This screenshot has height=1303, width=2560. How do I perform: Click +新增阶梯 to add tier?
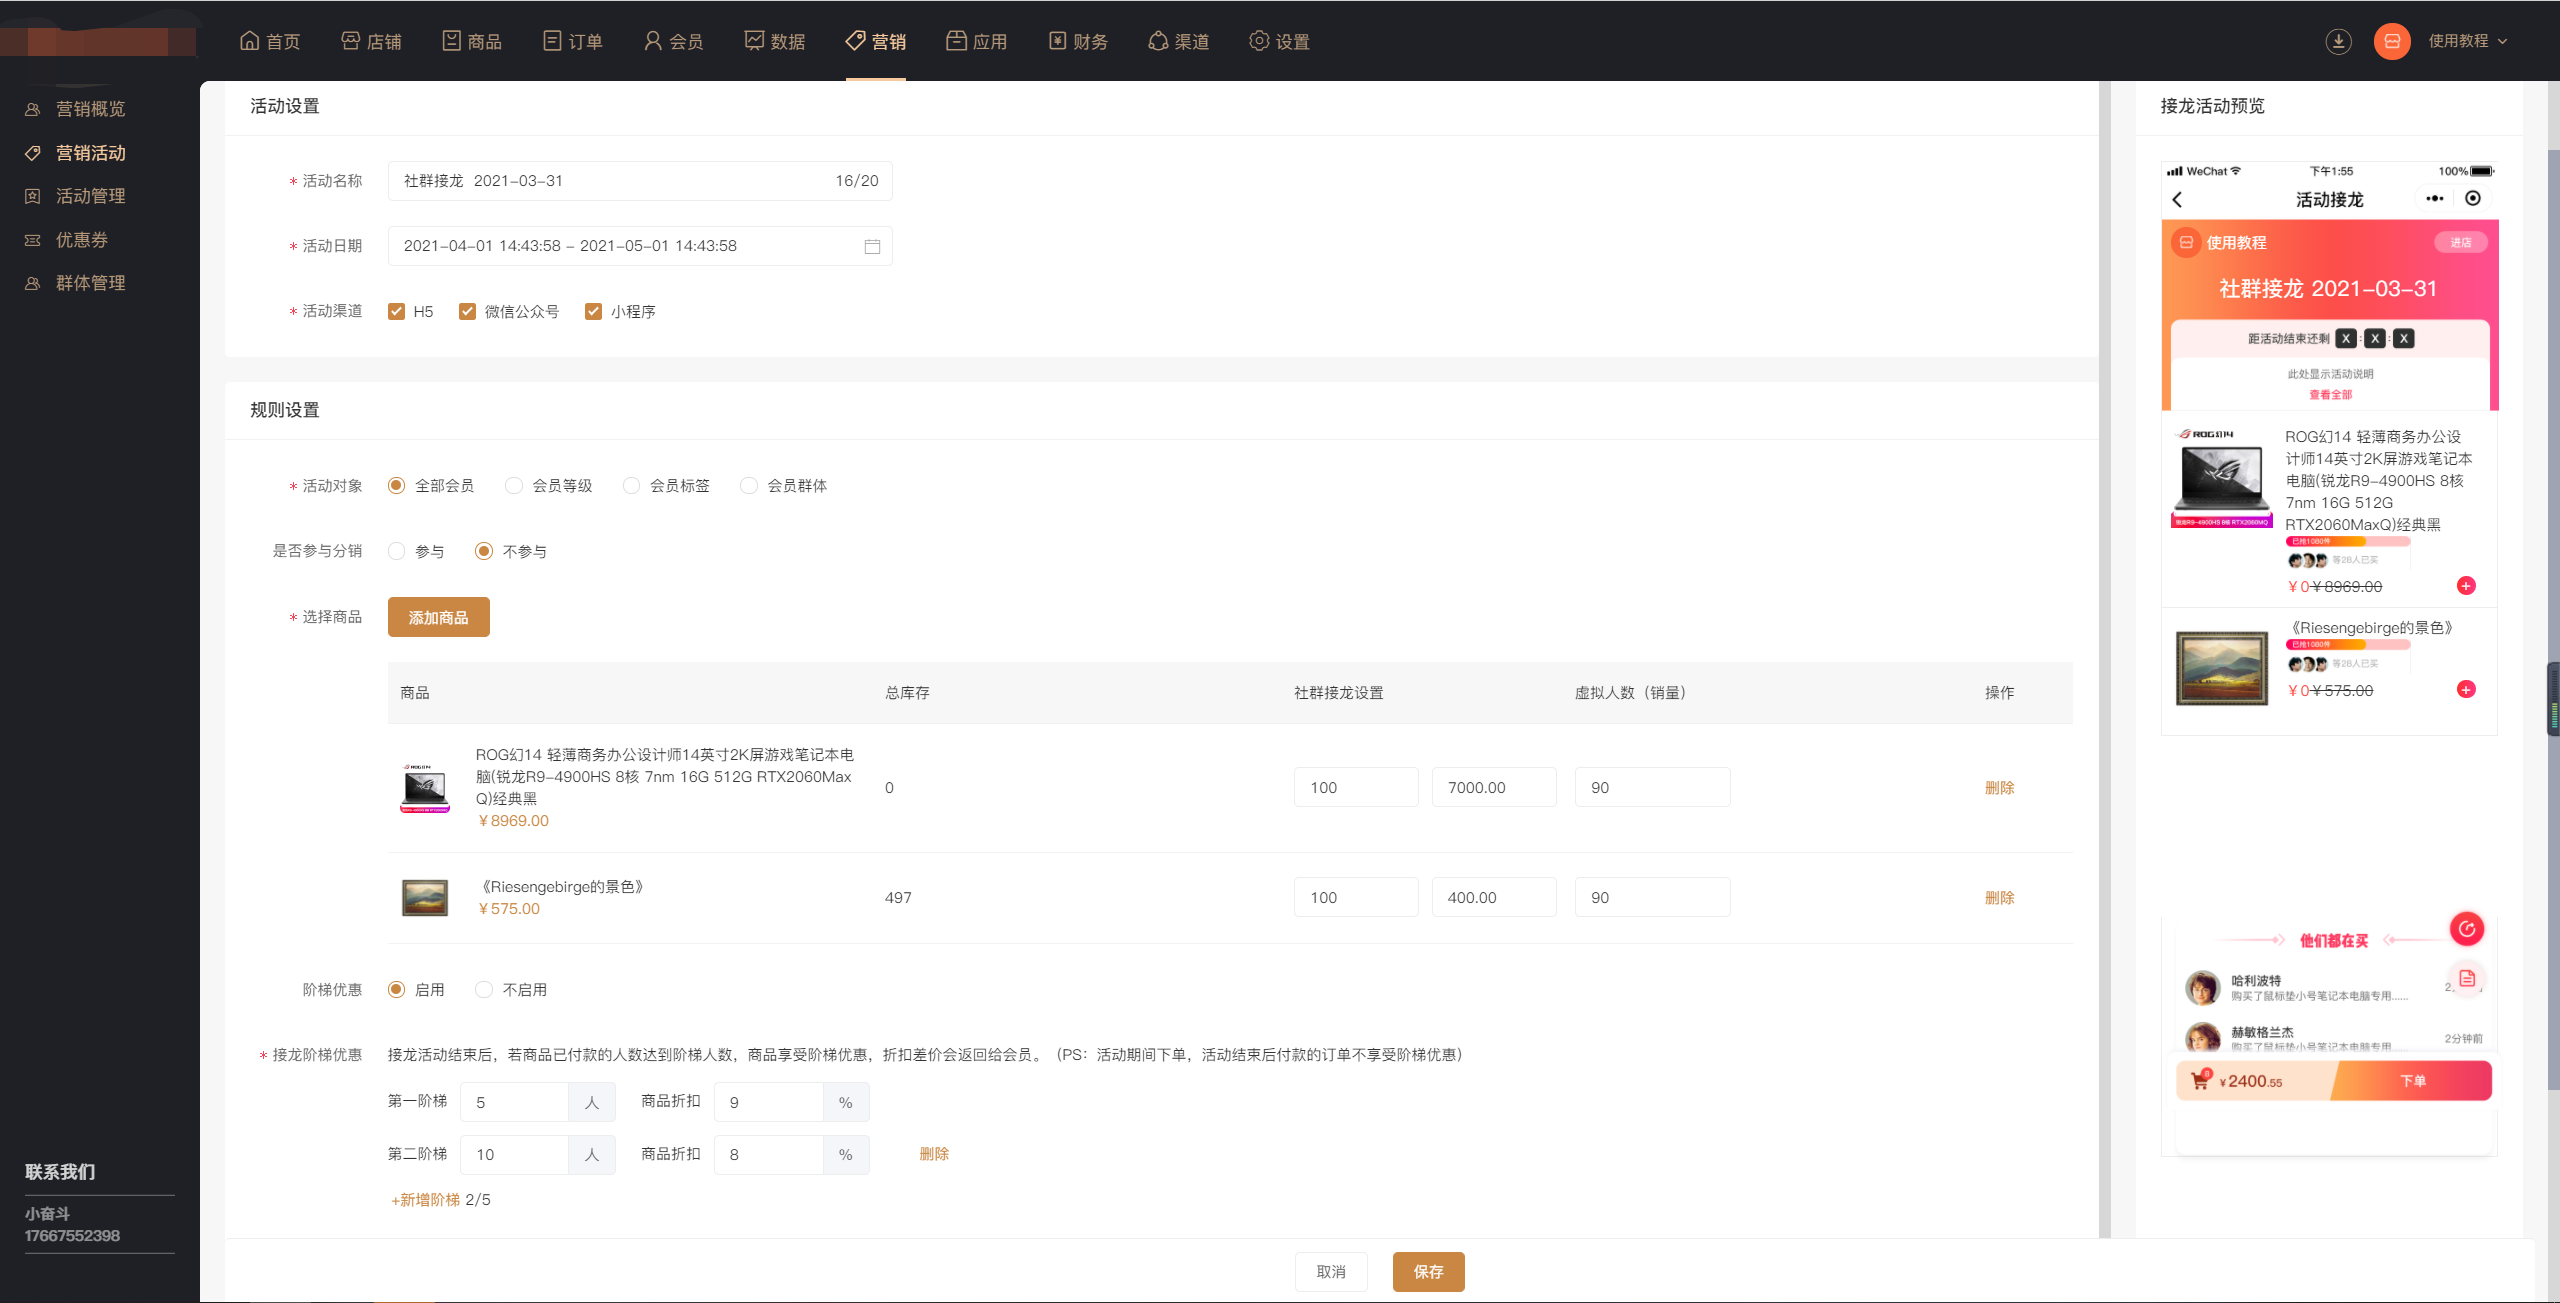pyautogui.click(x=426, y=1200)
